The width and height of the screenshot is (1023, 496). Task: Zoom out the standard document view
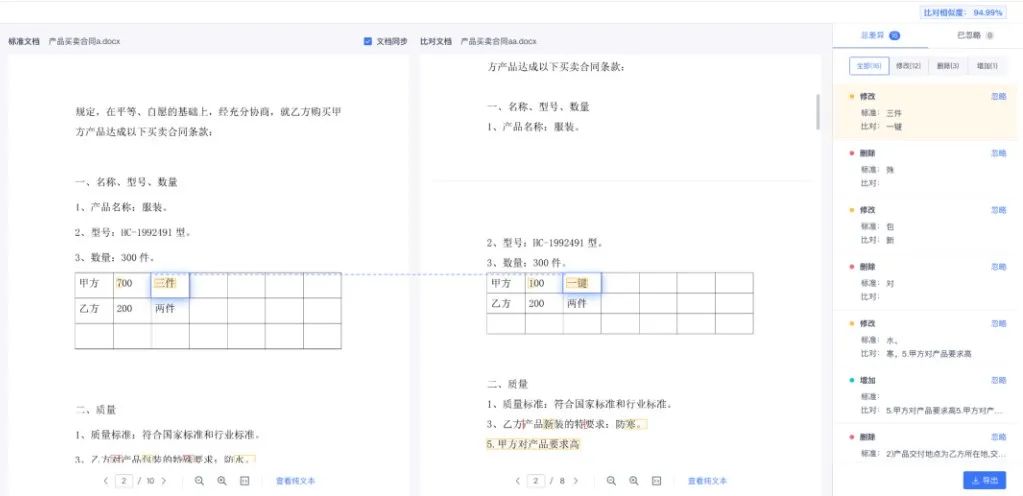(200, 481)
